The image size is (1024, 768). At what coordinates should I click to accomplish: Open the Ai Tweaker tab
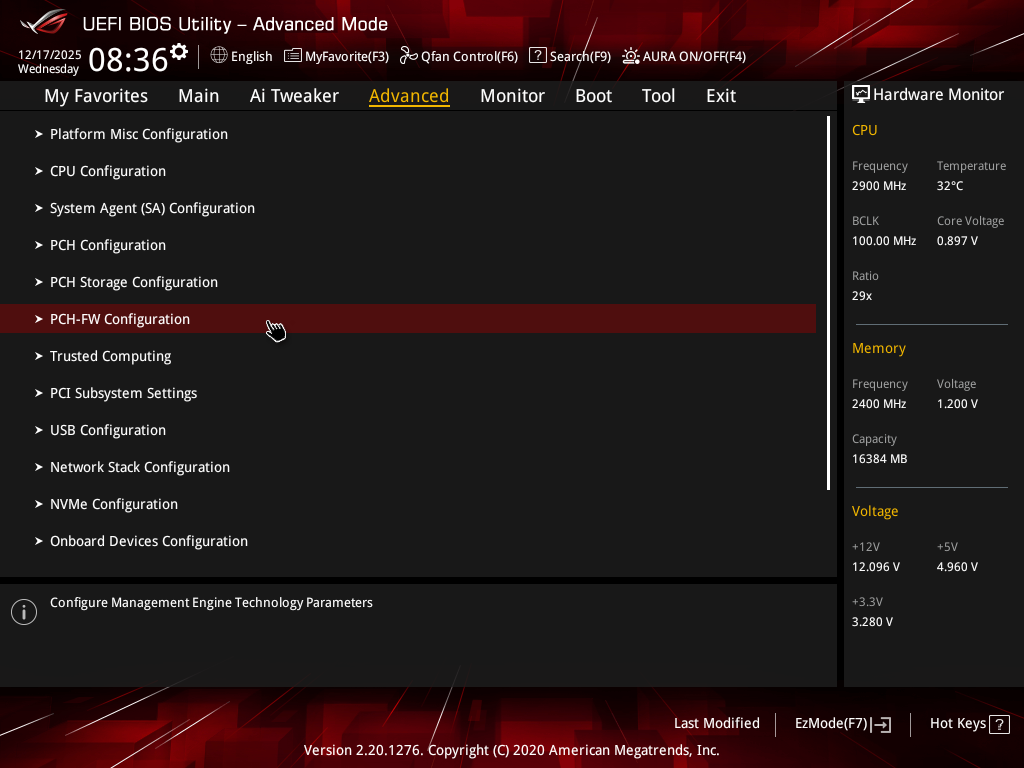(x=294, y=96)
